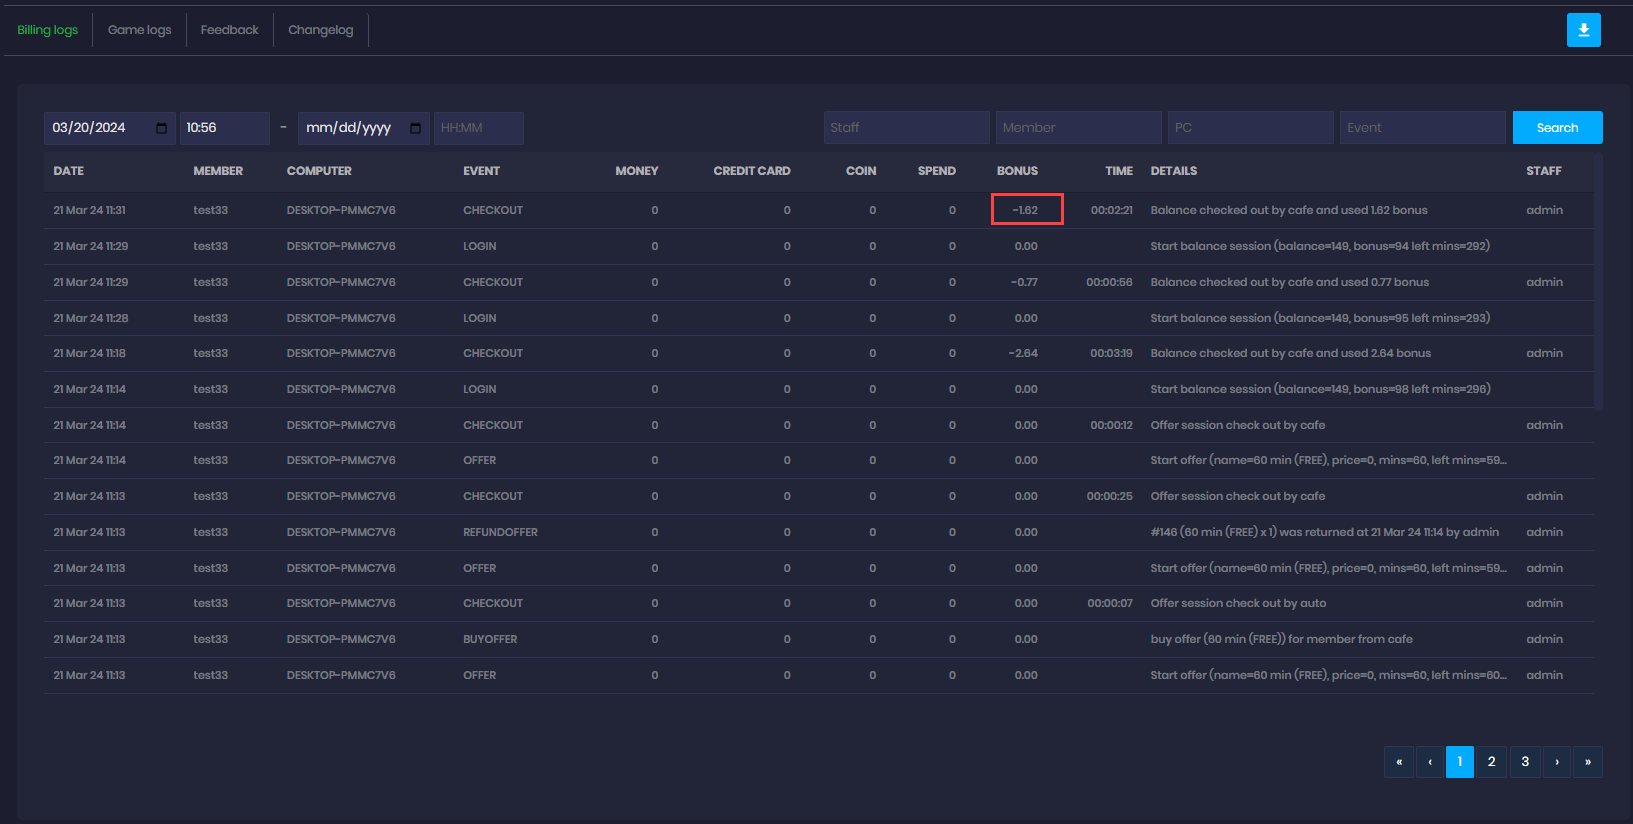This screenshot has width=1633, height=824.
Task: Navigate to page 3
Action: pyautogui.click(x=1524, y=762)
